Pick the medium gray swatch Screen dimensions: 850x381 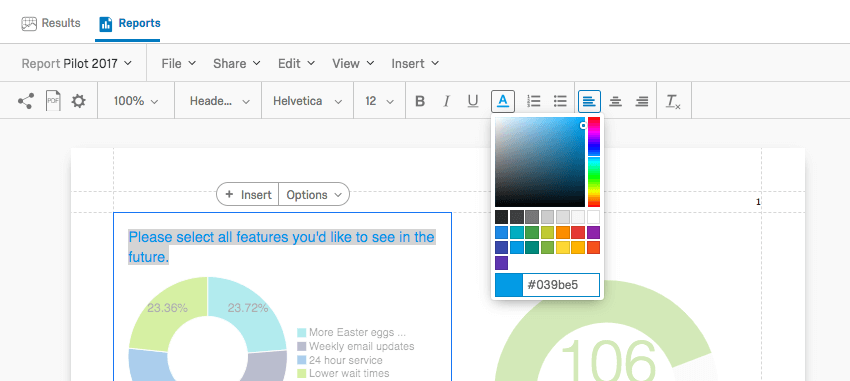tap(532, 217)
